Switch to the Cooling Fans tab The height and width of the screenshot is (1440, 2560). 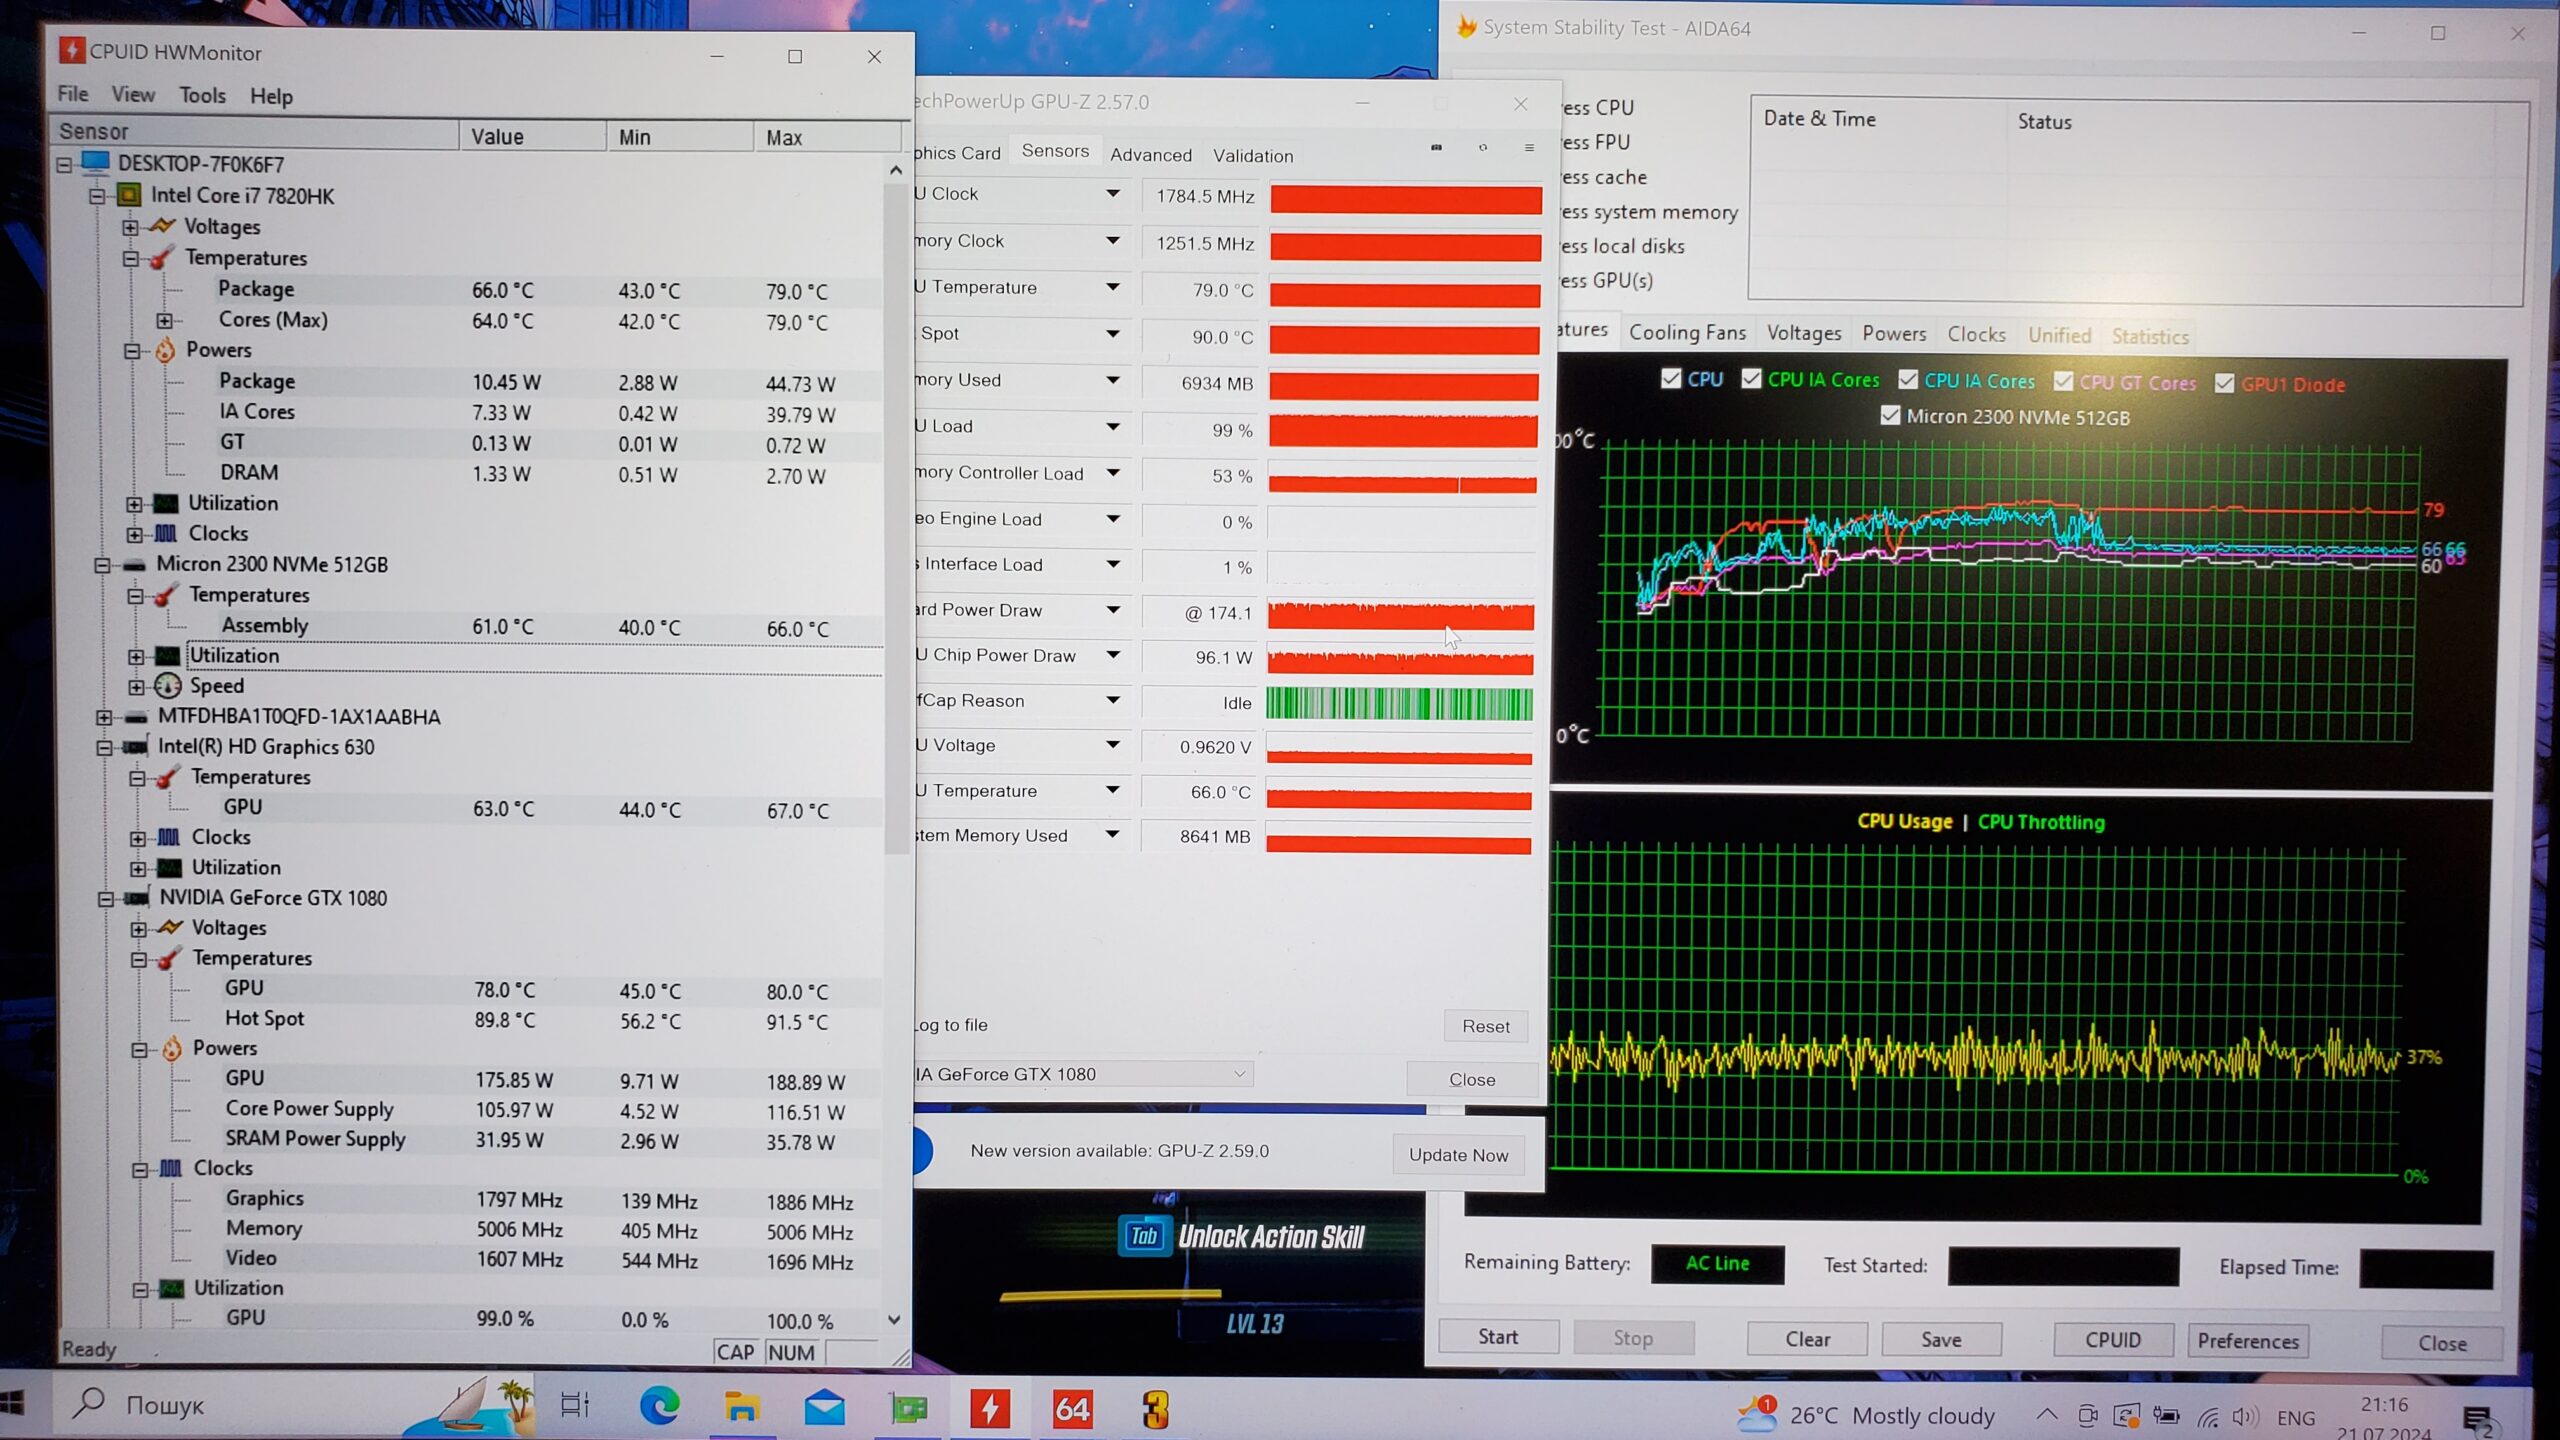[x=1686, y=333]
